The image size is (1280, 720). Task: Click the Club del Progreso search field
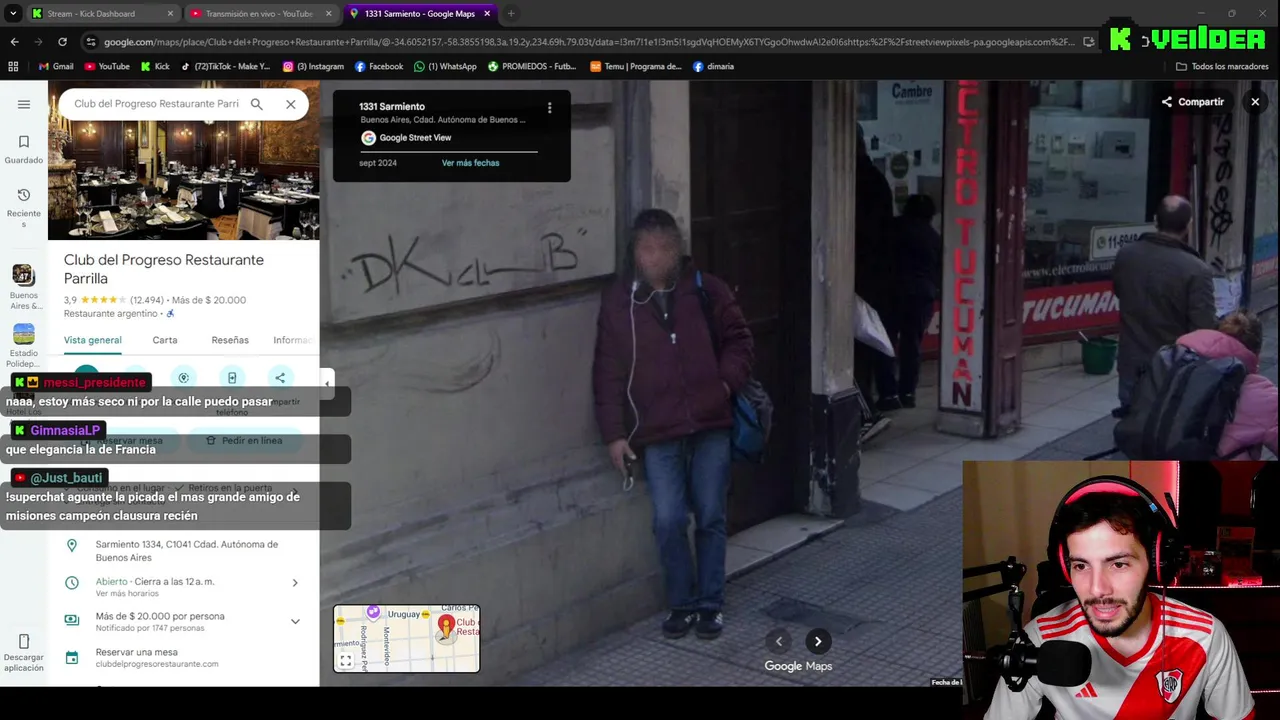click(x=156, y=104)
